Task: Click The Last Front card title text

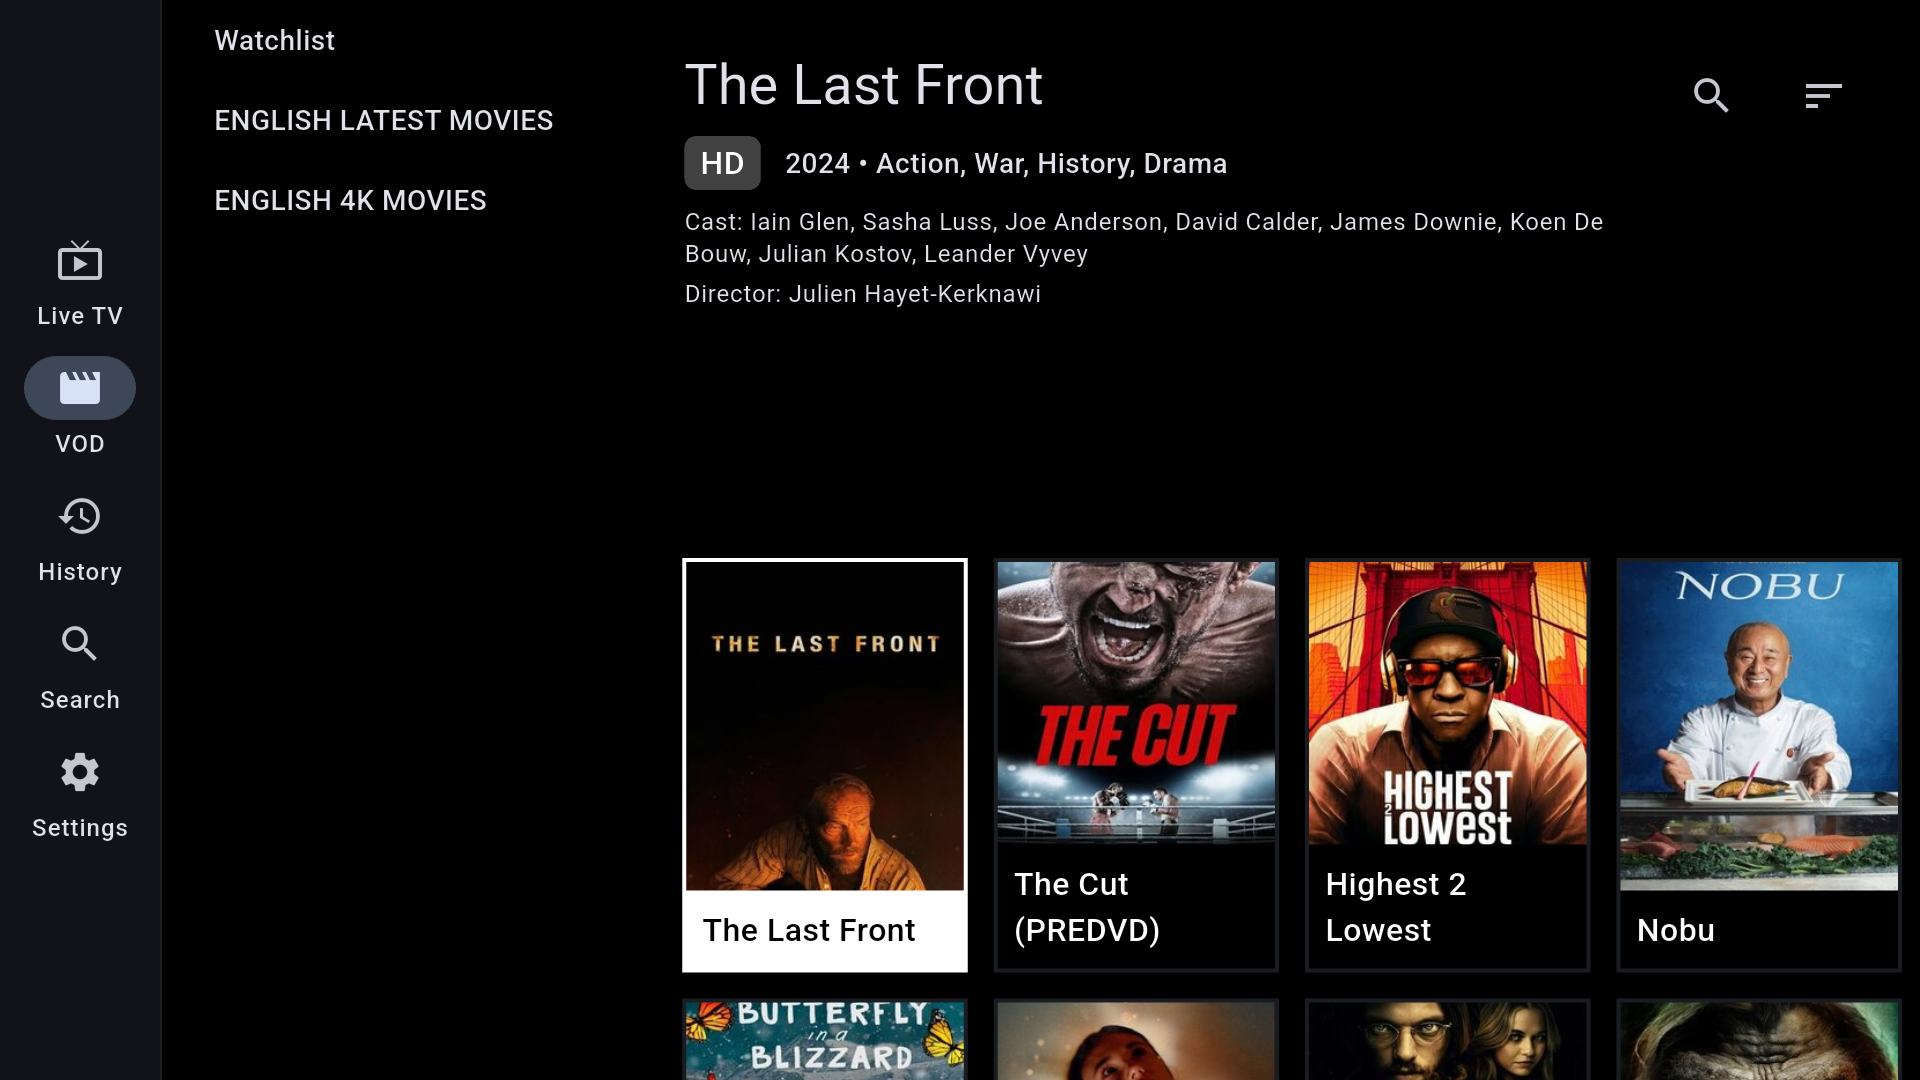Action: click(809, 930)
